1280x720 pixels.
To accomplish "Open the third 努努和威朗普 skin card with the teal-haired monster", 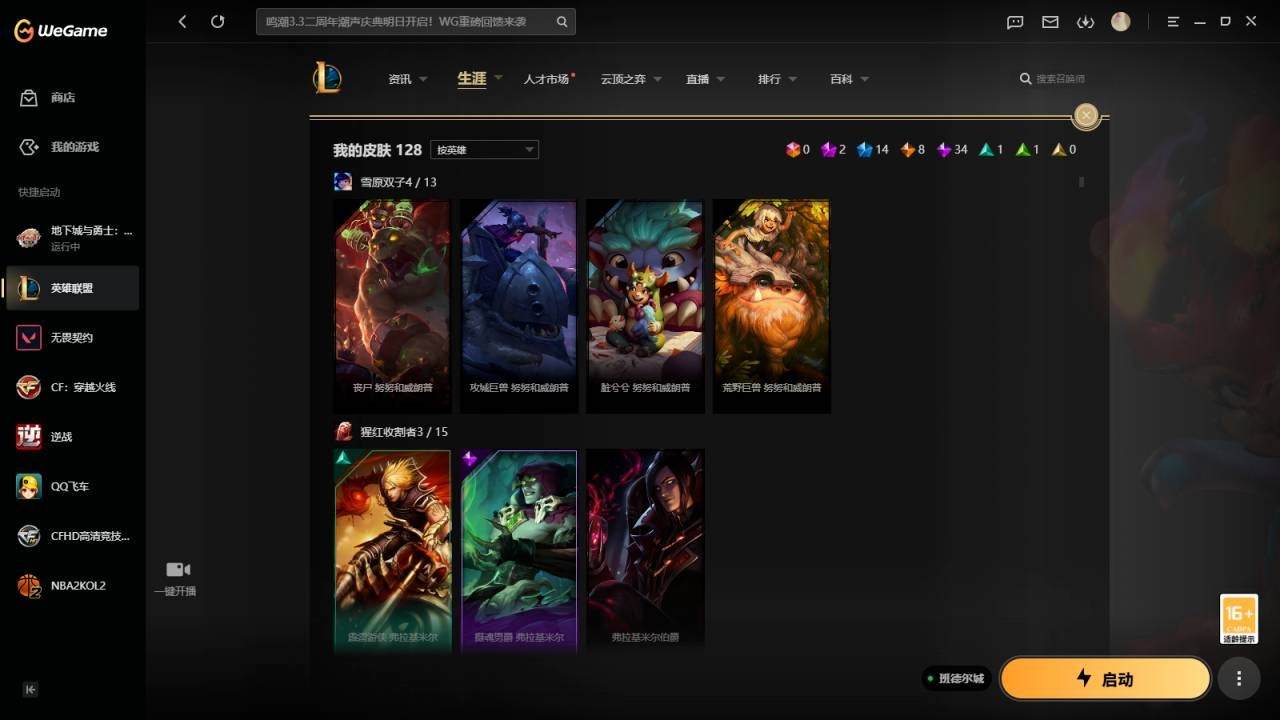I will [645, 305].
